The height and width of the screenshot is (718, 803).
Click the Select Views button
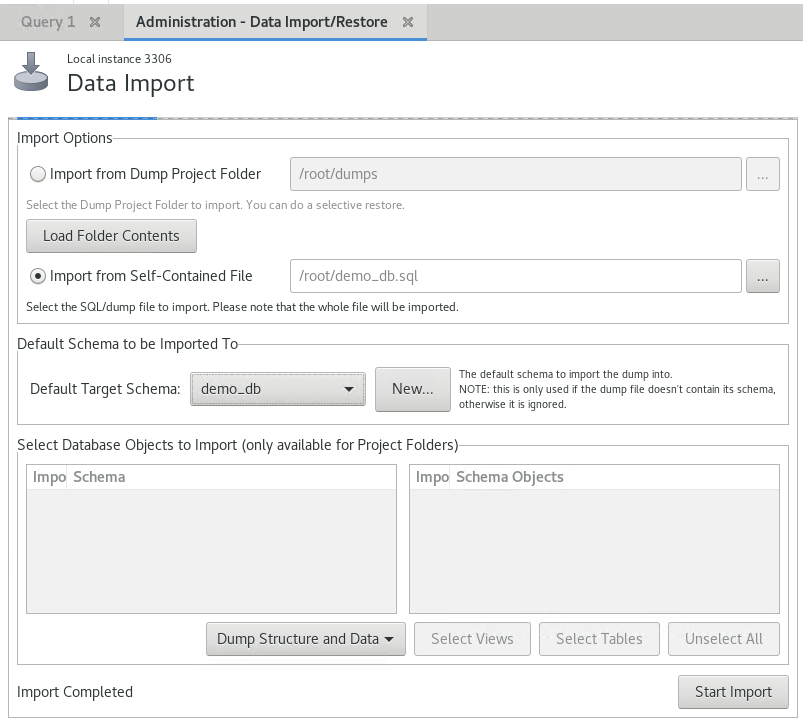coord(472,639)
